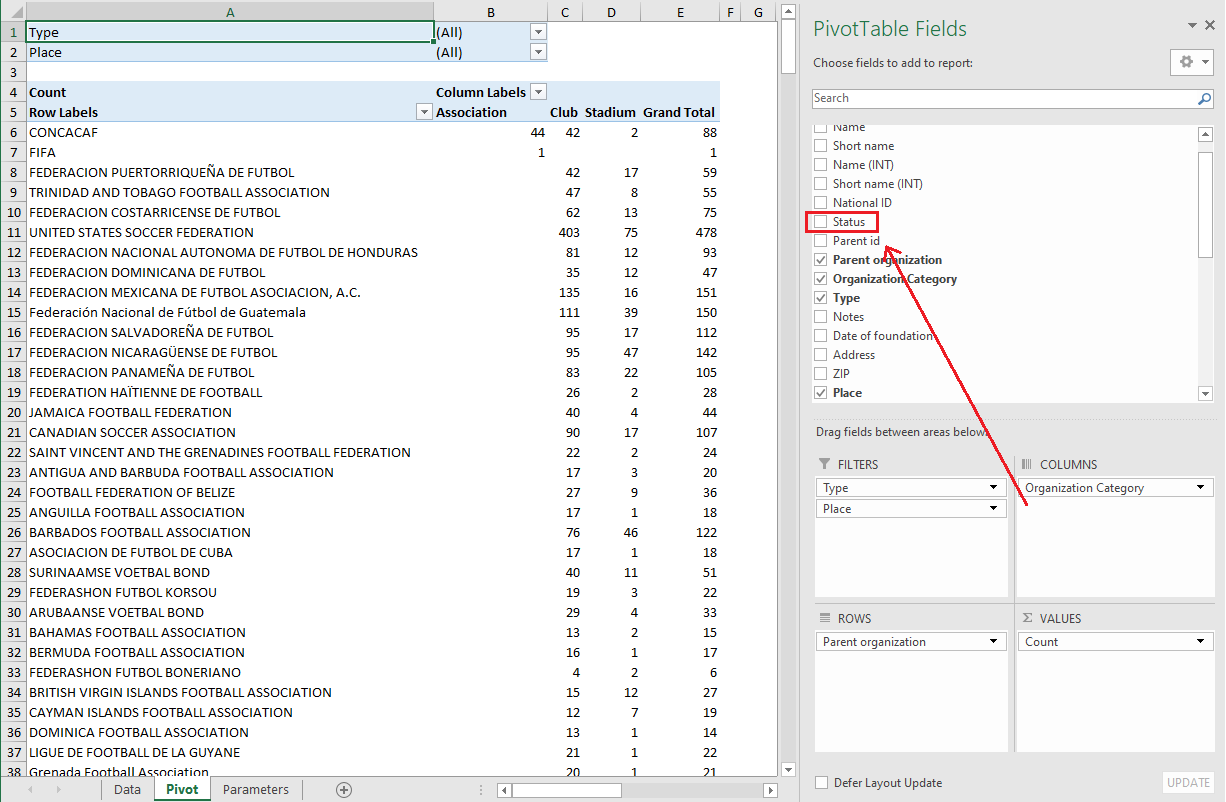Image resolution: width=1226 pixels, height=802 pixels.
Task: Switch to the Data sheet tab
Action: [127, 790]
